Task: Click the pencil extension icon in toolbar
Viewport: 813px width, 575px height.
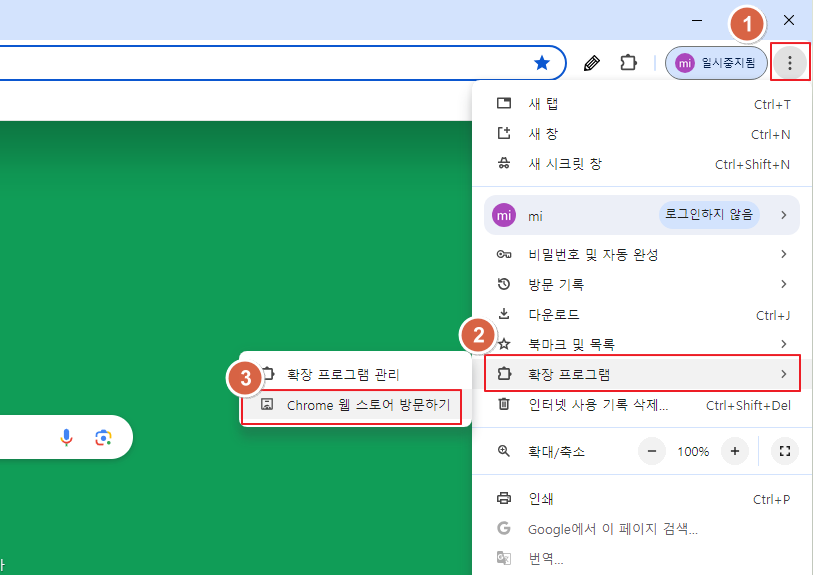Action: click(592, 63)
